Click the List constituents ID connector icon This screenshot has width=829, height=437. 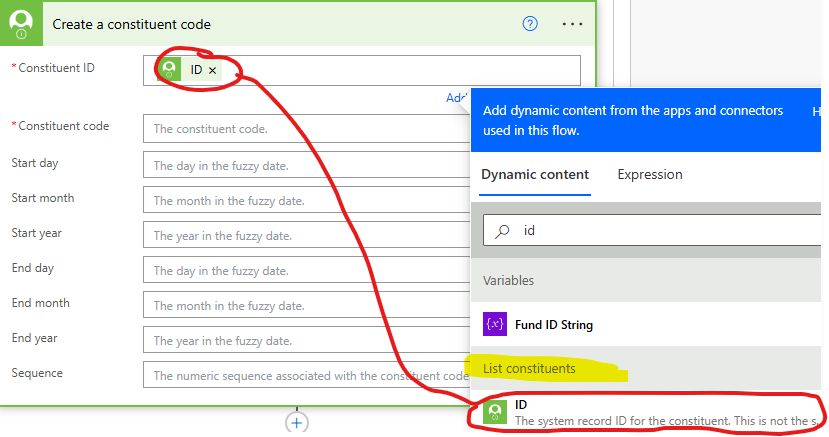tap(495, 412)
